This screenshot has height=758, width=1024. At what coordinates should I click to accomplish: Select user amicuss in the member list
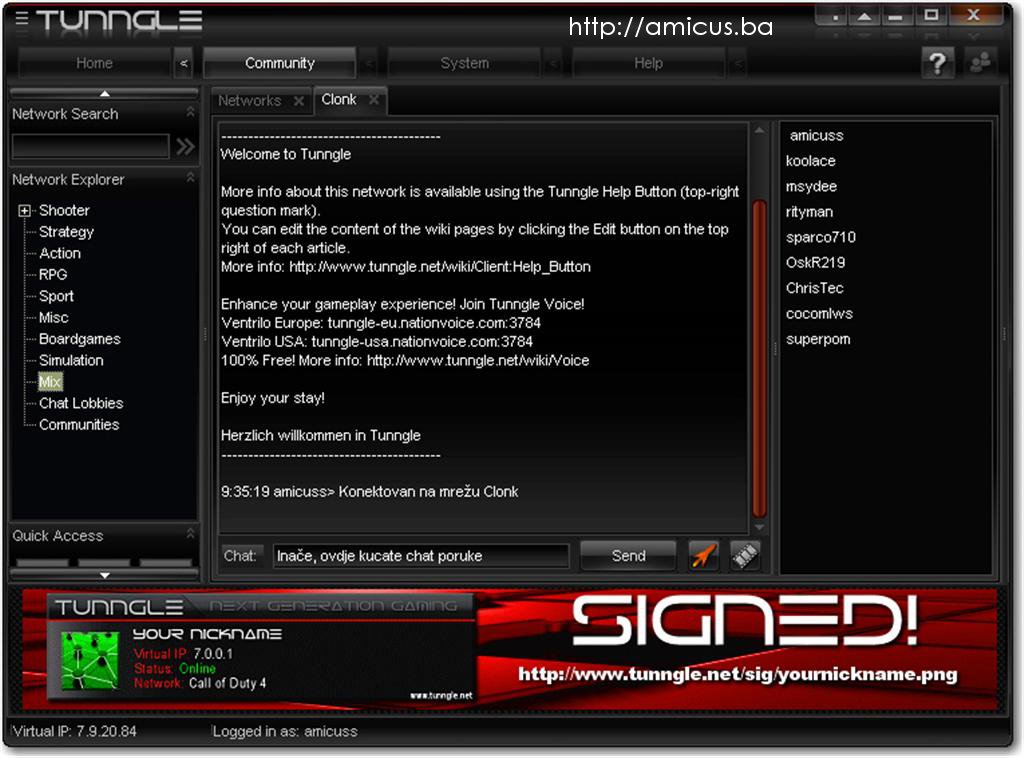point(816,136)
